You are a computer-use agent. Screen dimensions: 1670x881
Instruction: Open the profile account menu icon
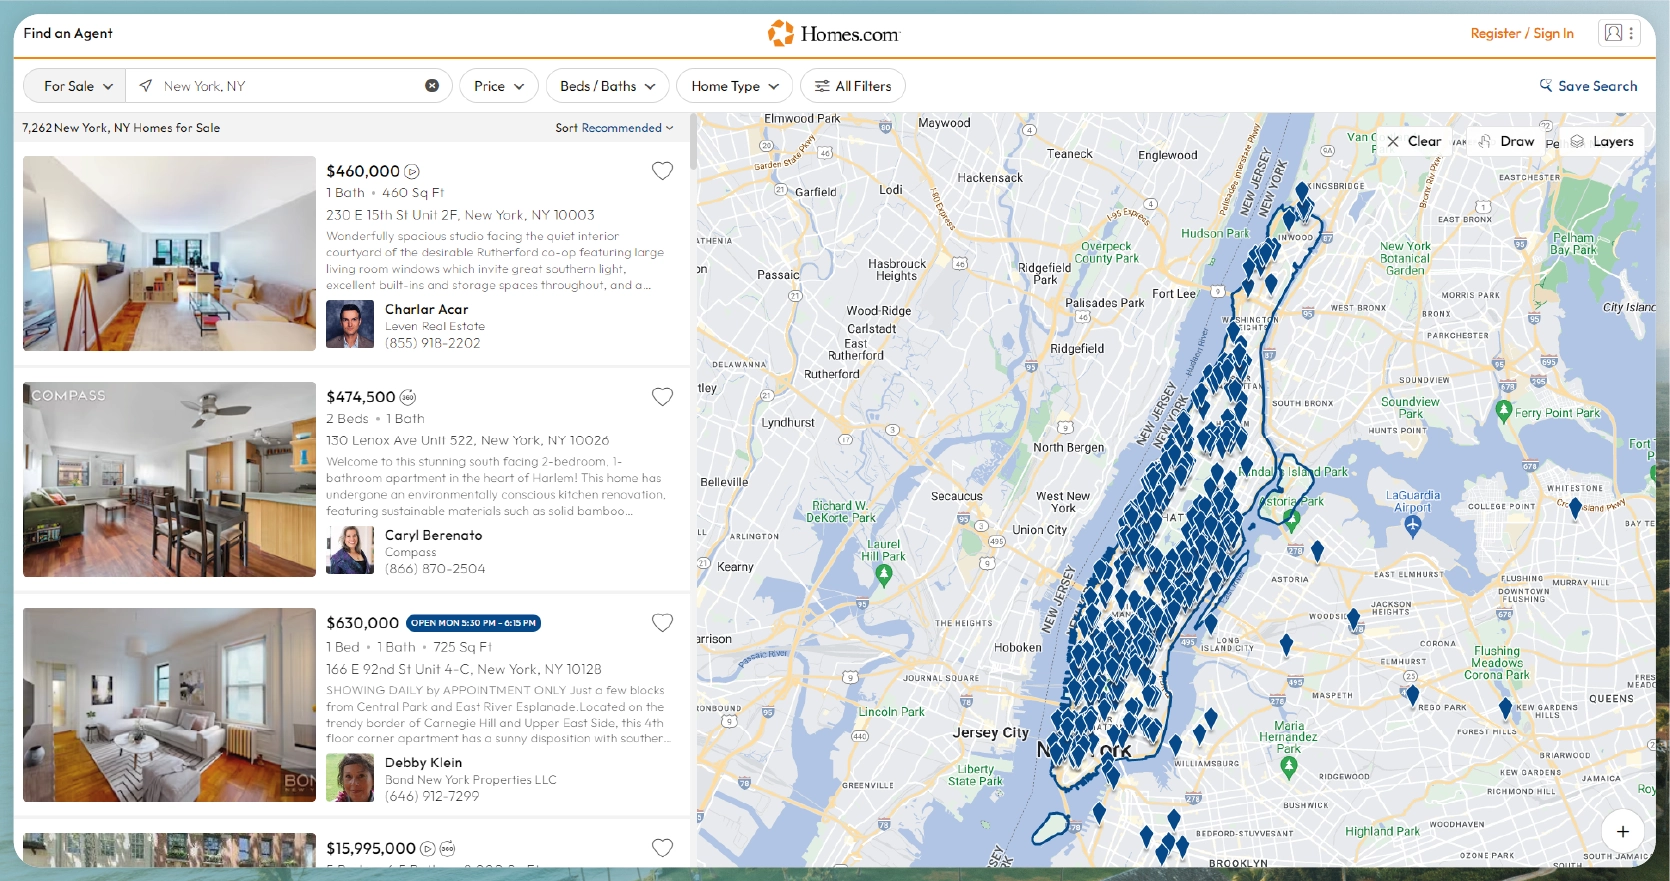click(x=1619, y=33)
